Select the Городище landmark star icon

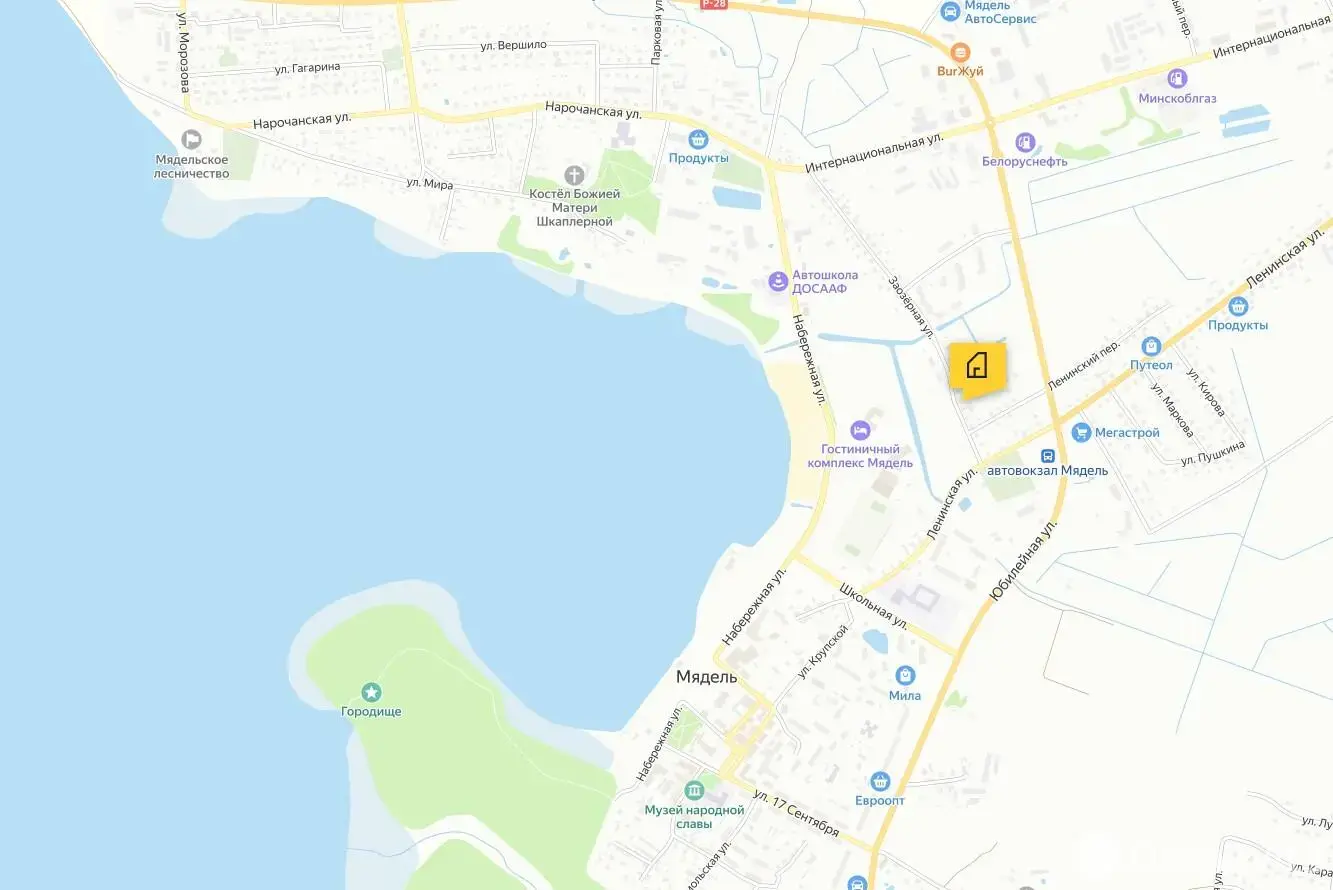(371, 692)
